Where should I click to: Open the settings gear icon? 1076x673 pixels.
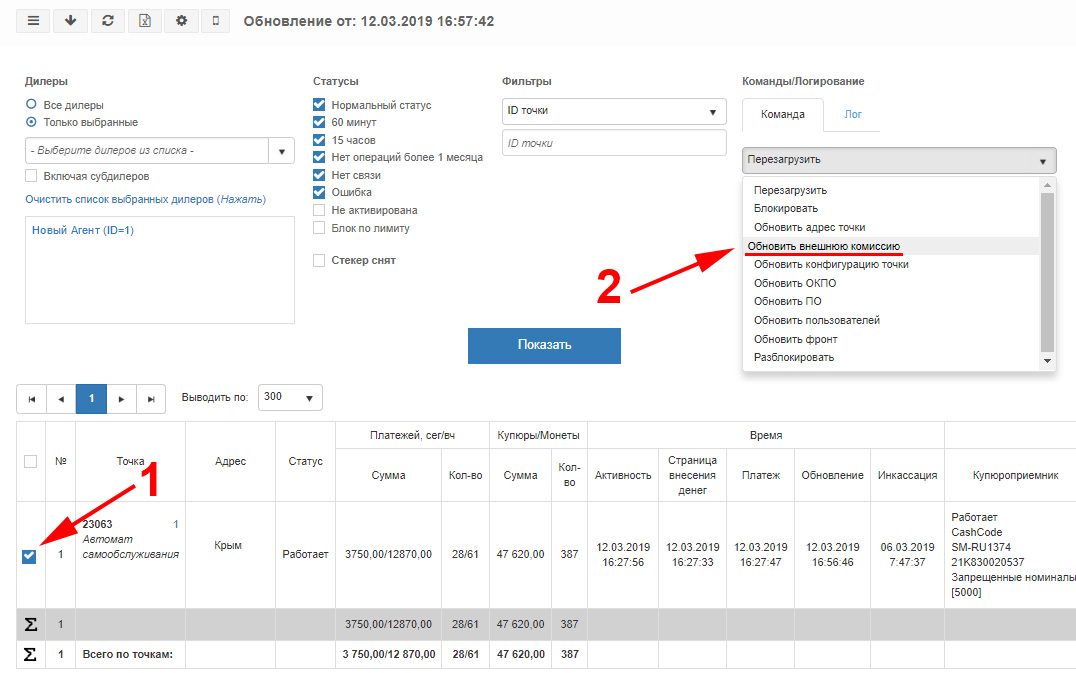(181, 21)
